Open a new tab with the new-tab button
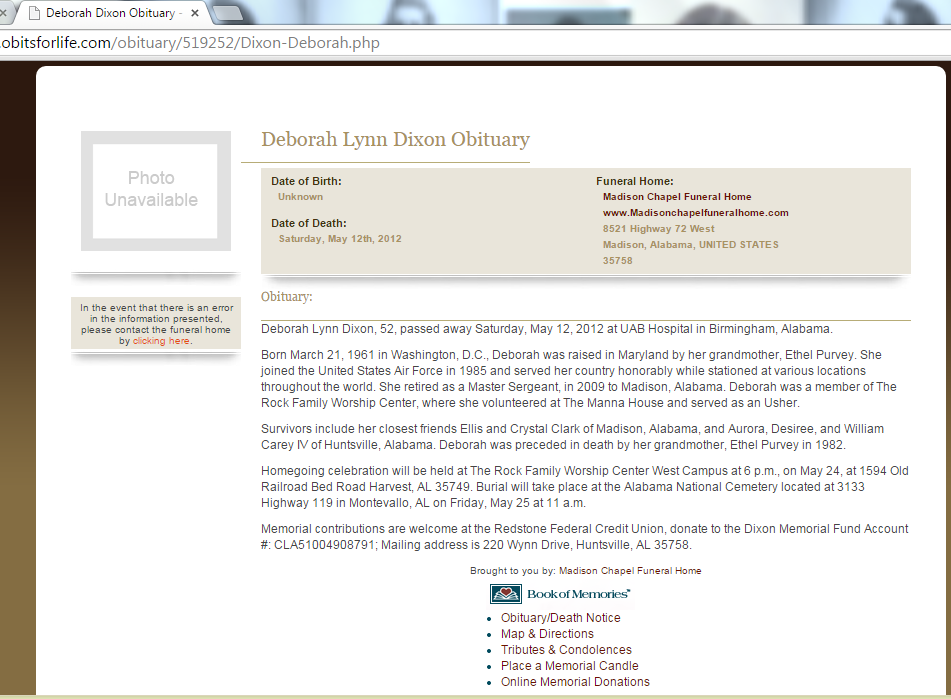This screenshot has height=699, width=951. (x=228, y=13)
